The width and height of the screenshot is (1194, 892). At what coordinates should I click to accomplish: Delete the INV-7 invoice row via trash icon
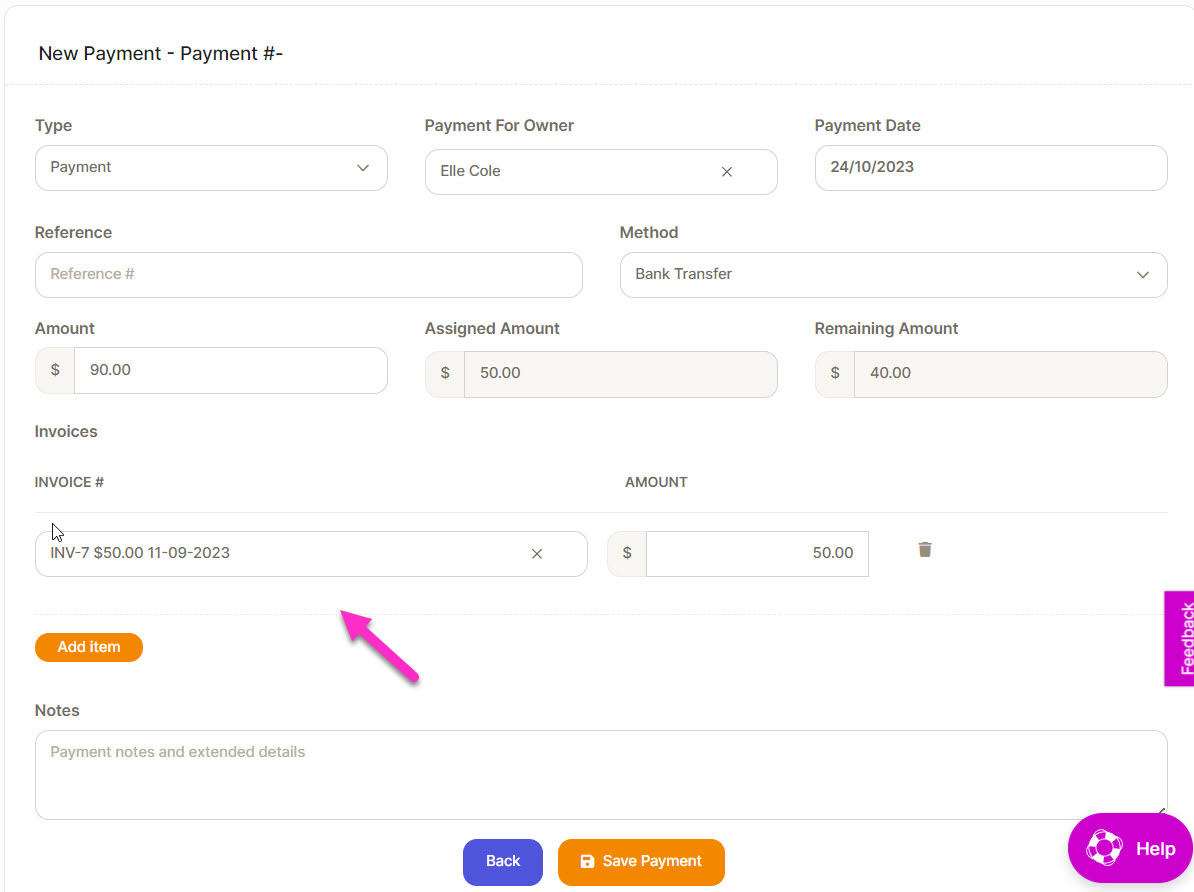point(924,550)
